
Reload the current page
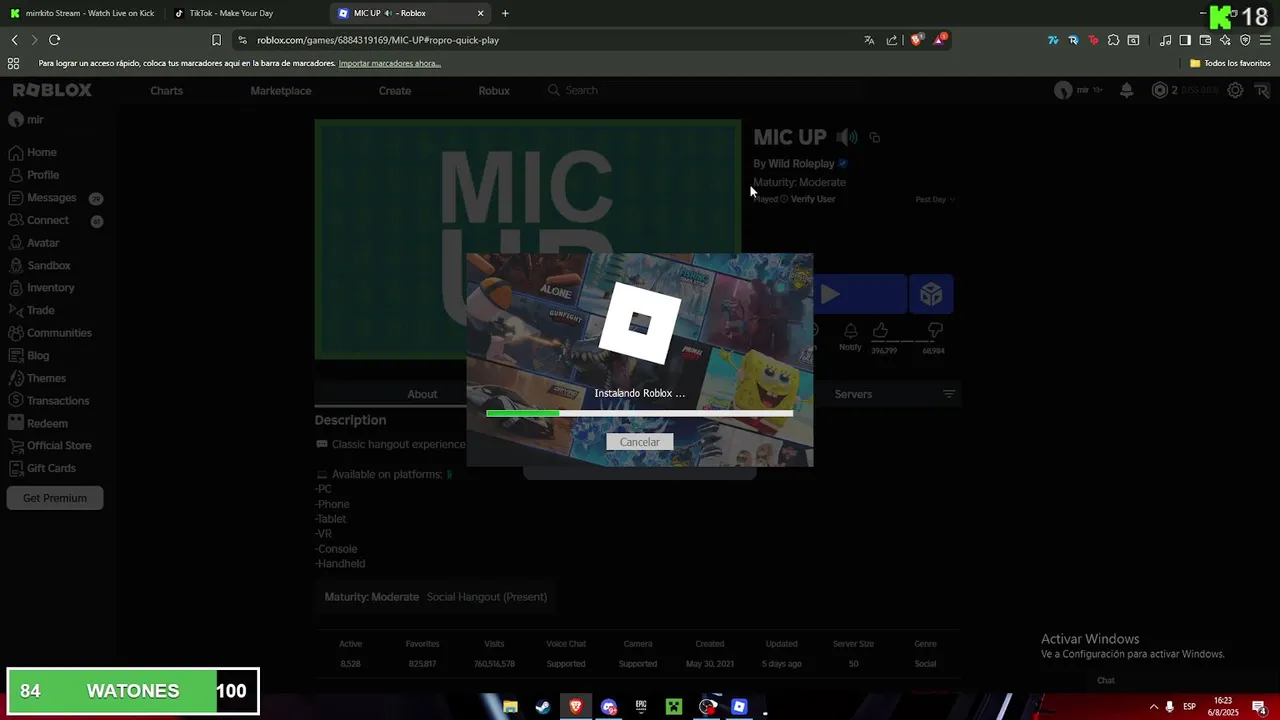(x=54, y=40)
